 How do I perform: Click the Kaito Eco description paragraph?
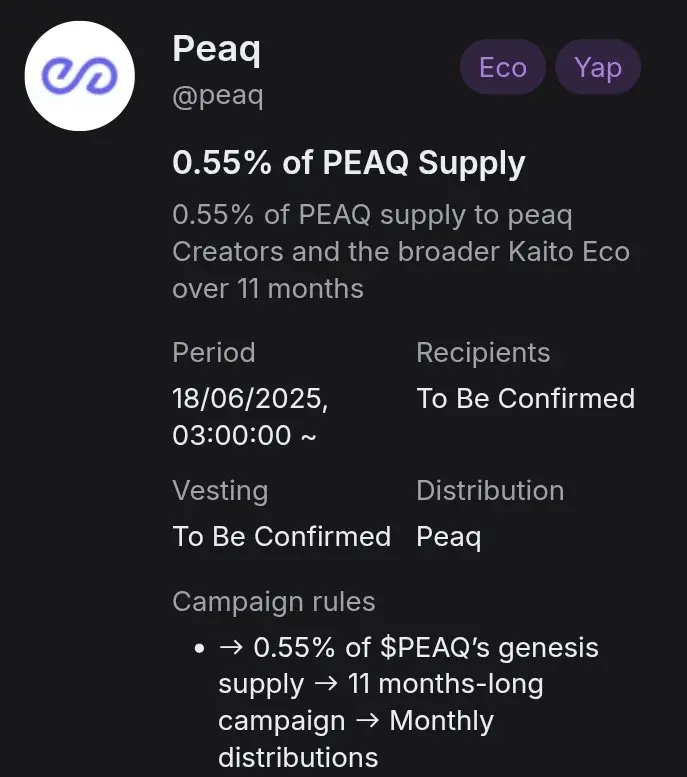click(400, 252)
